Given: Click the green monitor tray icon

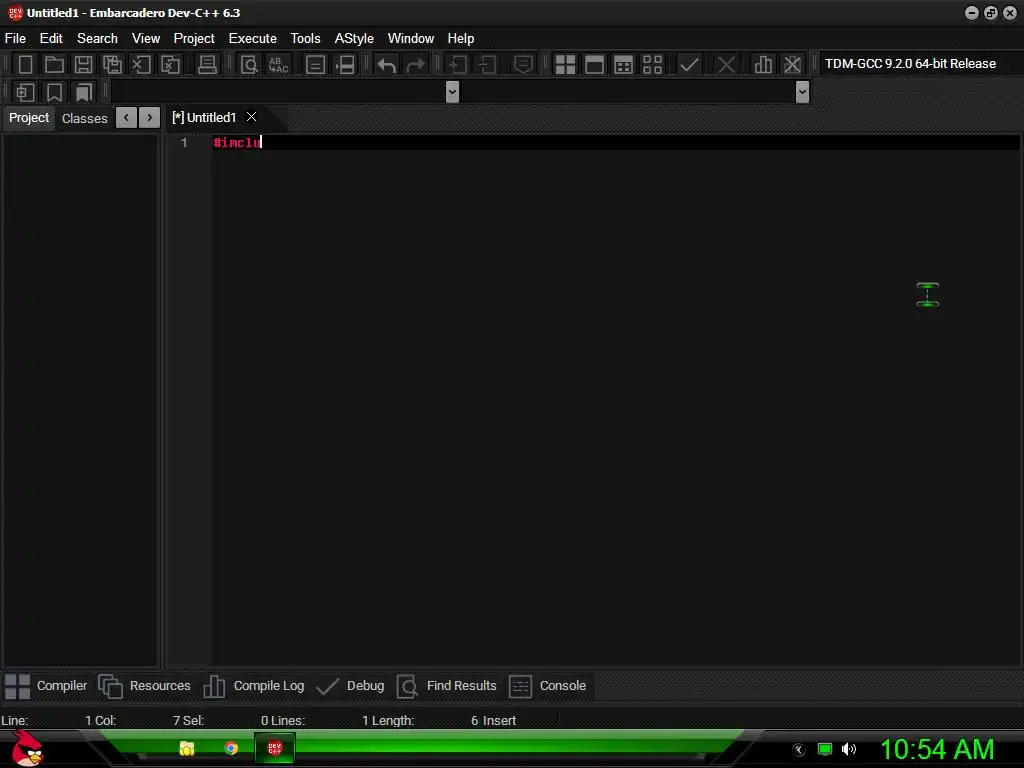Looking at the screenshot, I should coord(825,749).
